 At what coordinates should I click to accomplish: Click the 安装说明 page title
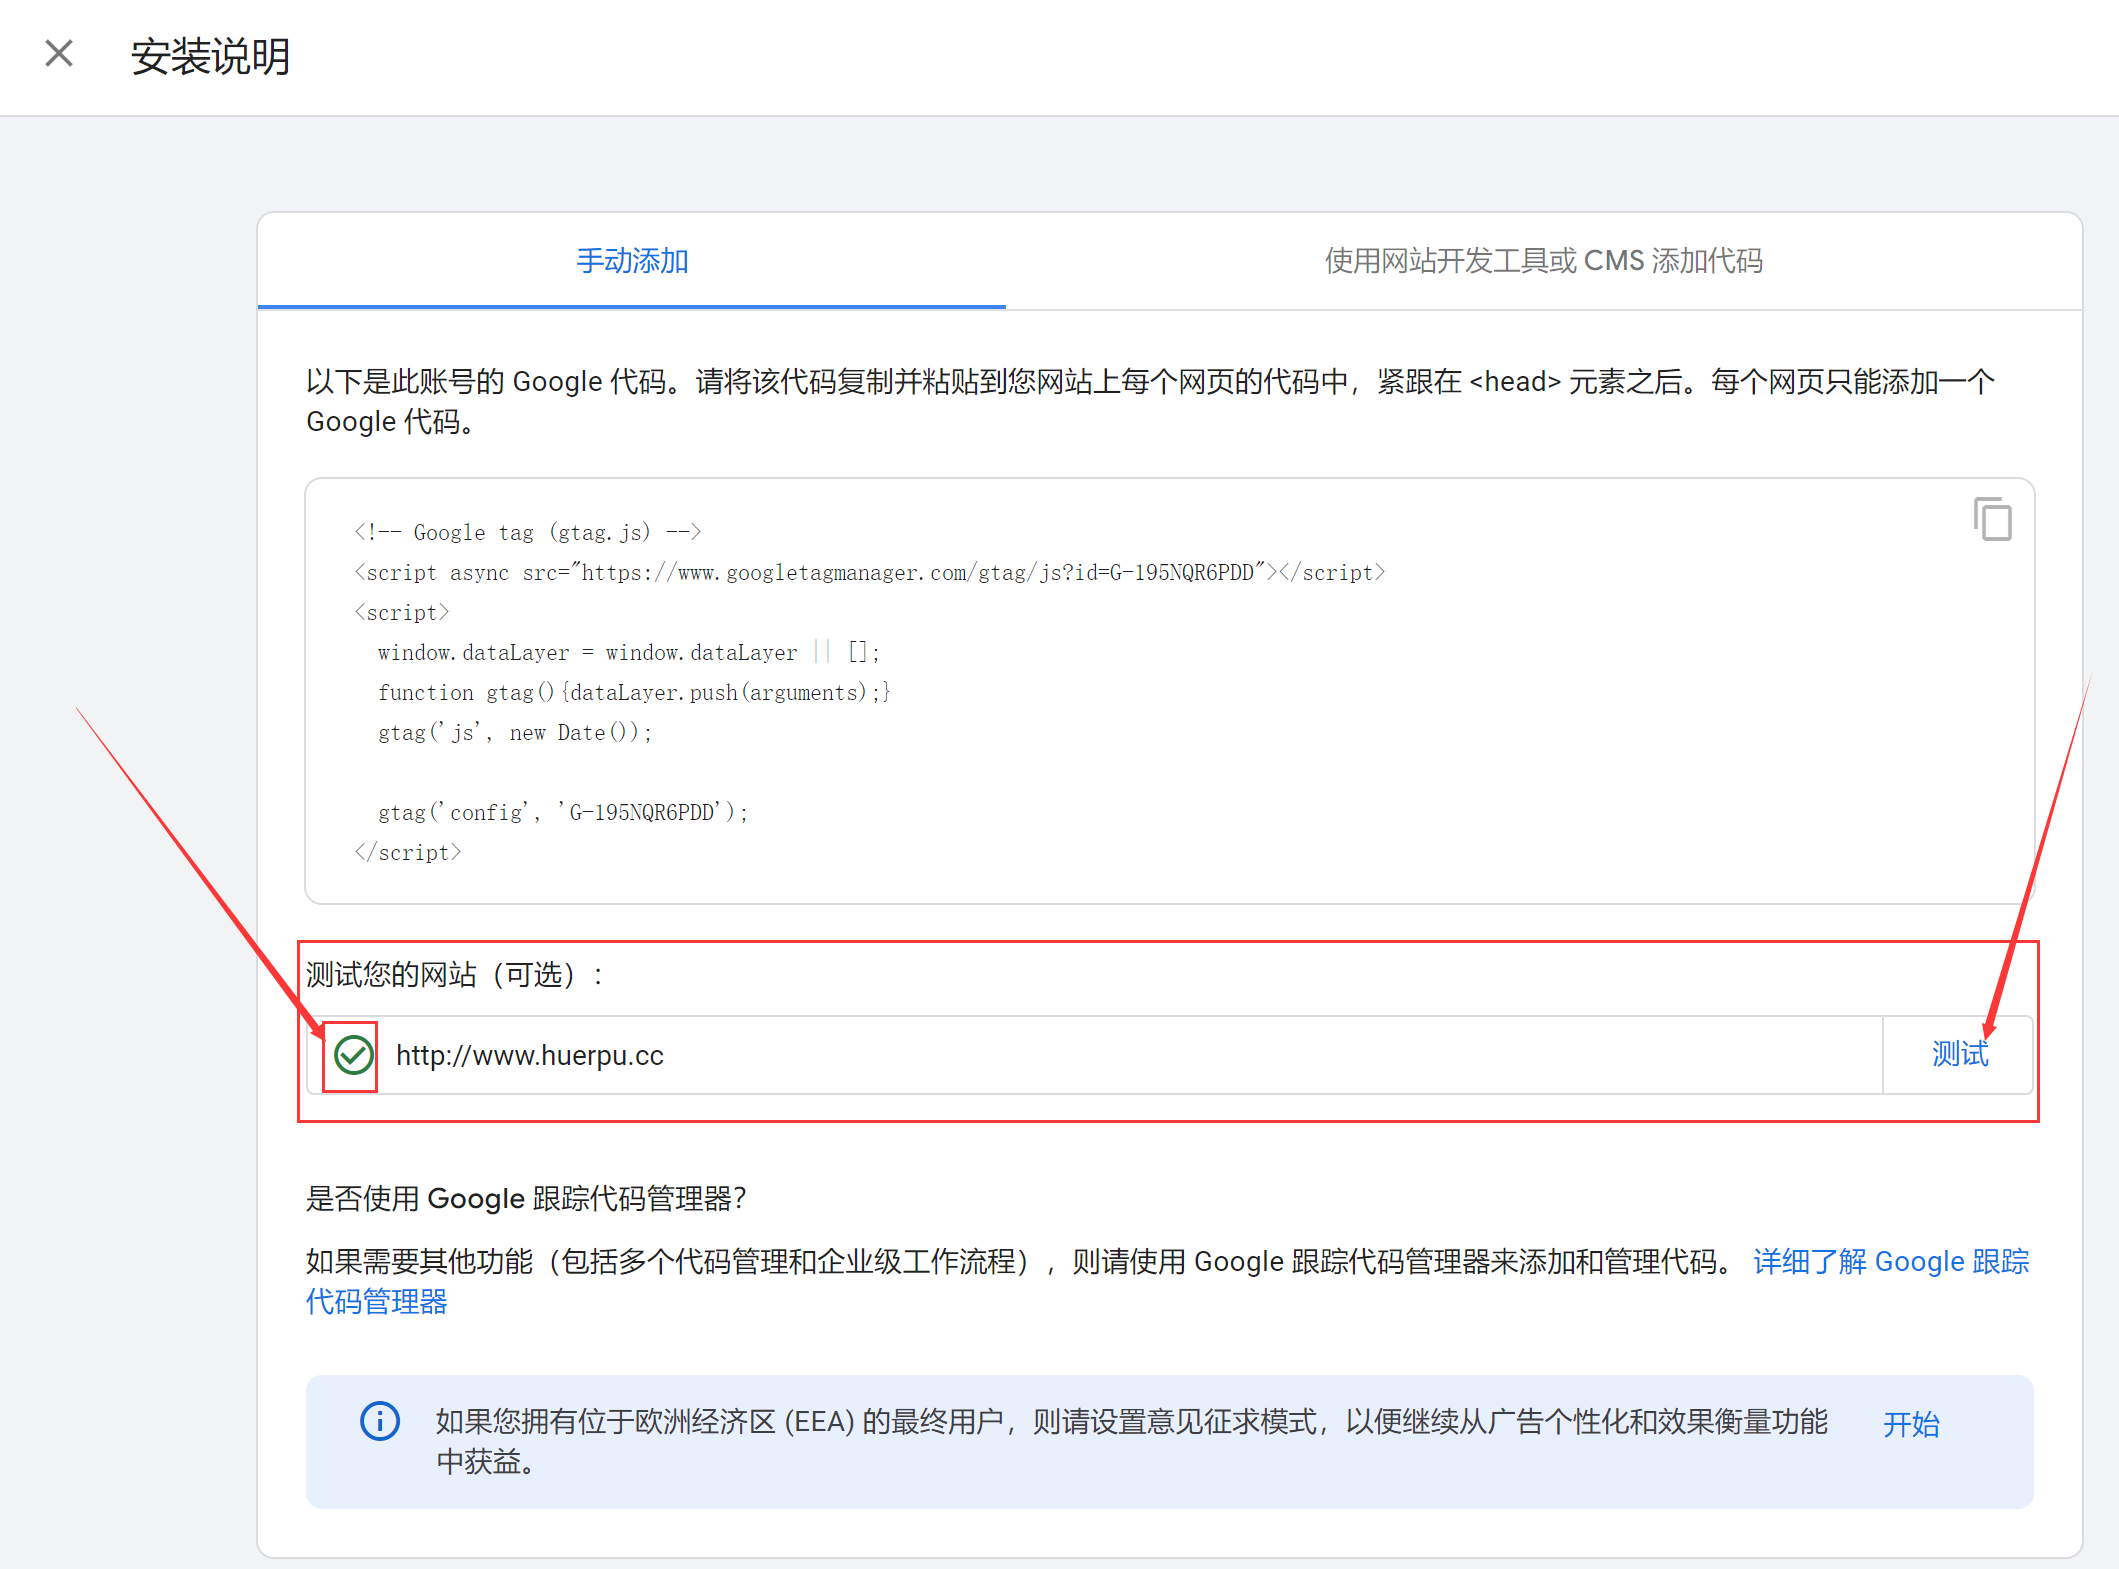pos(210,56)
